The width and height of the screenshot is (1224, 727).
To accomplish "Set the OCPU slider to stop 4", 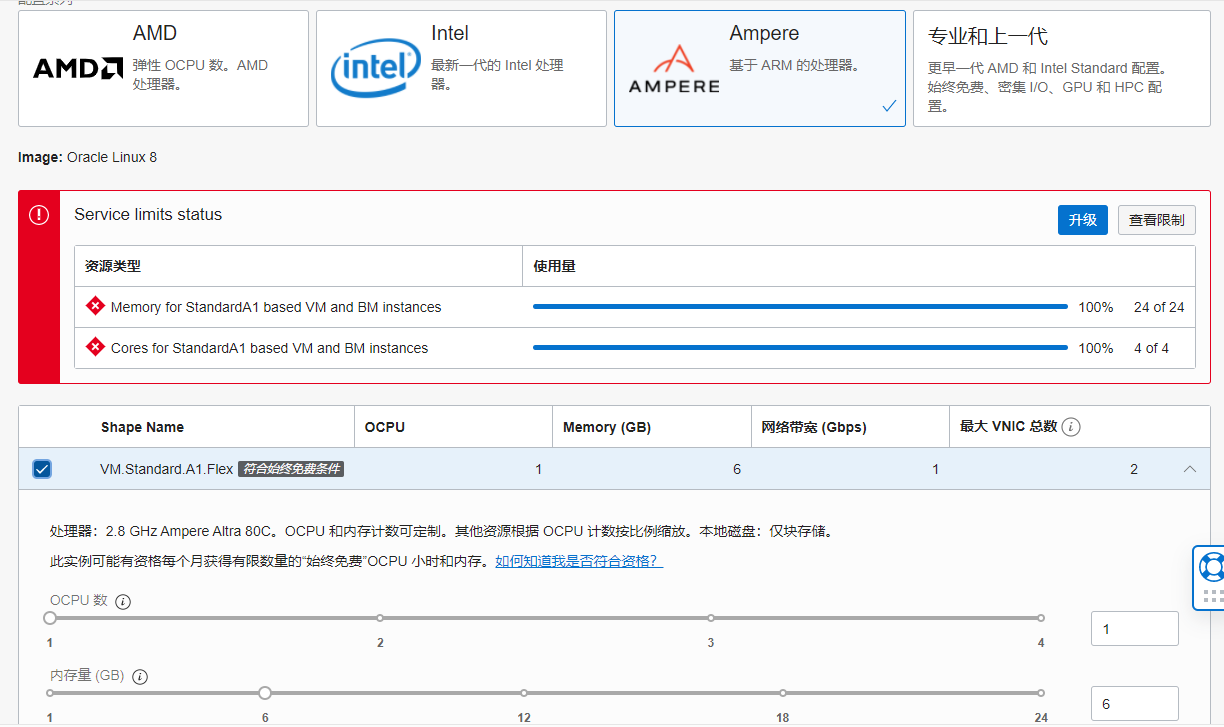I will (1041, 618).
